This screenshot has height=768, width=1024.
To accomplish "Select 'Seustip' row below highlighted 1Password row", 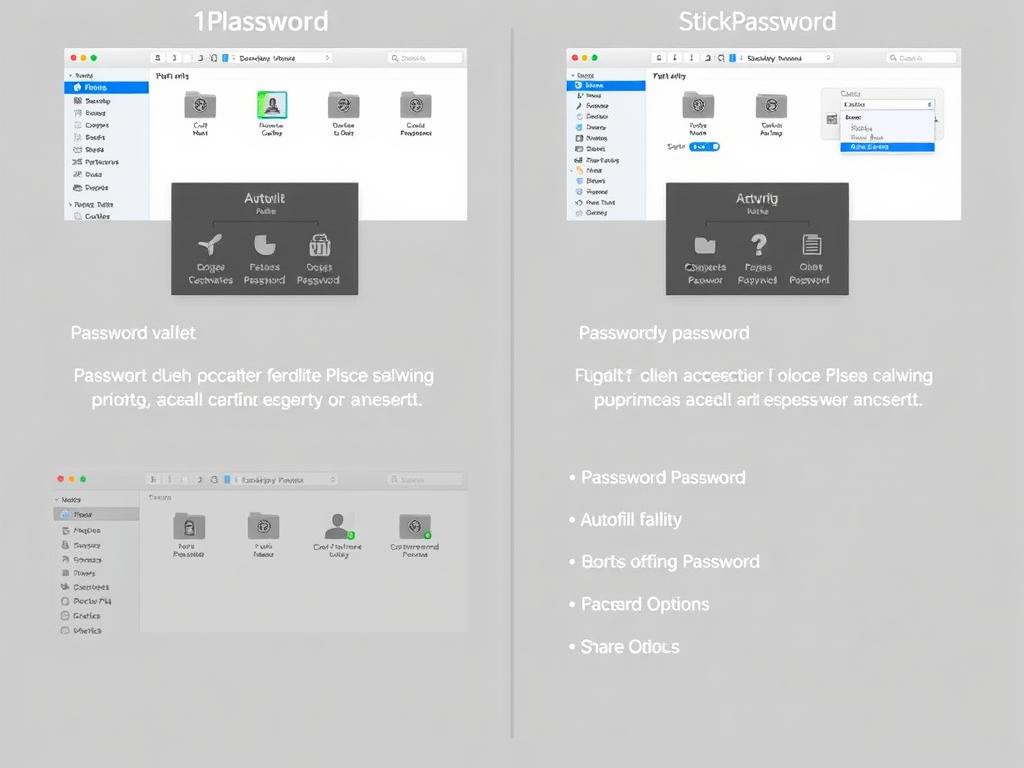I will pos(106,101).
